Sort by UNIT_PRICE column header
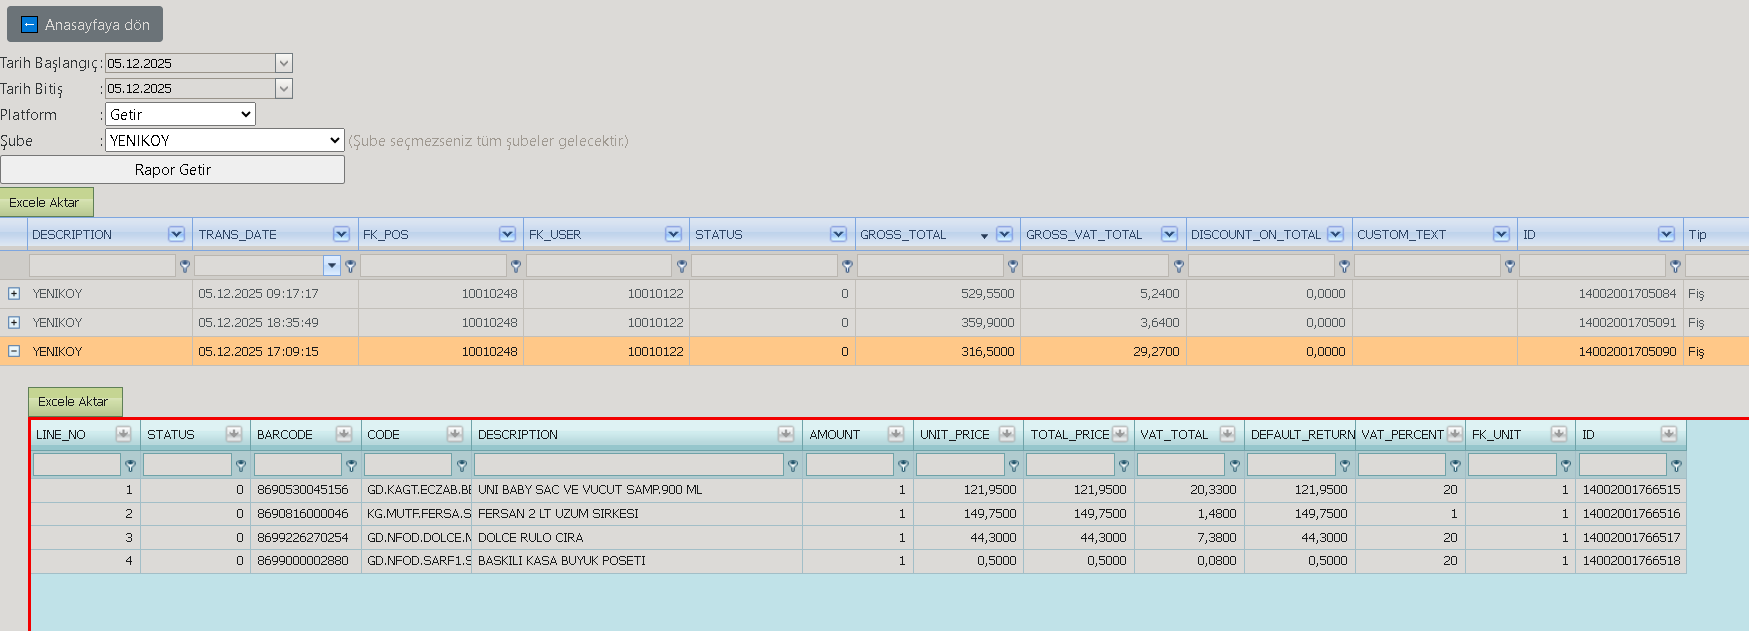1749x631 pixels. point(955,434)
